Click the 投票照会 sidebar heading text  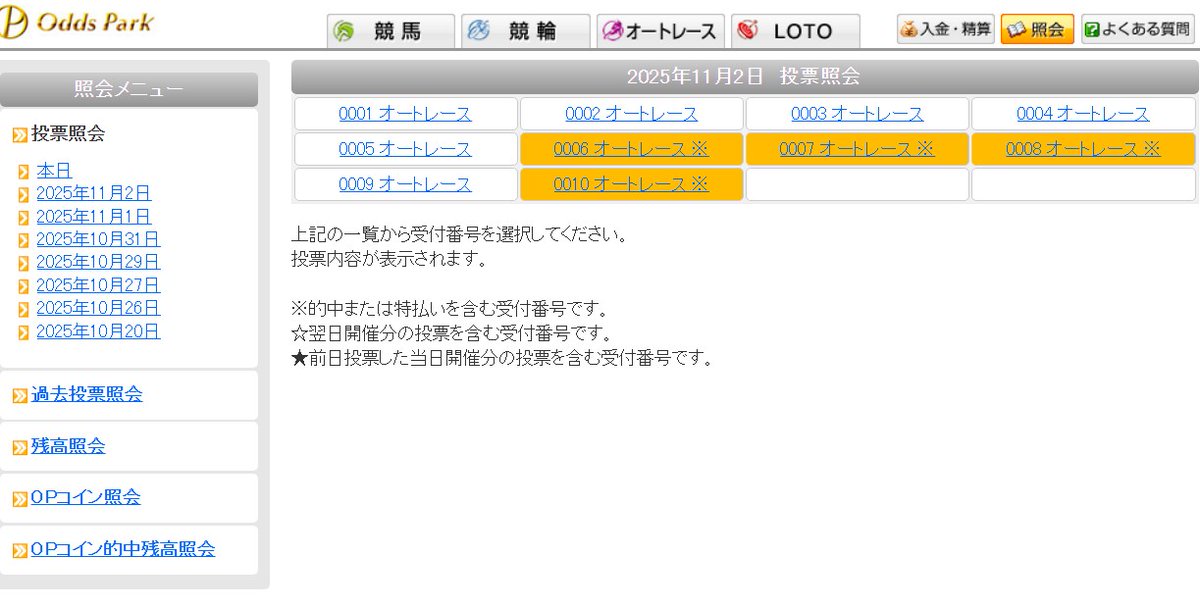68,133
